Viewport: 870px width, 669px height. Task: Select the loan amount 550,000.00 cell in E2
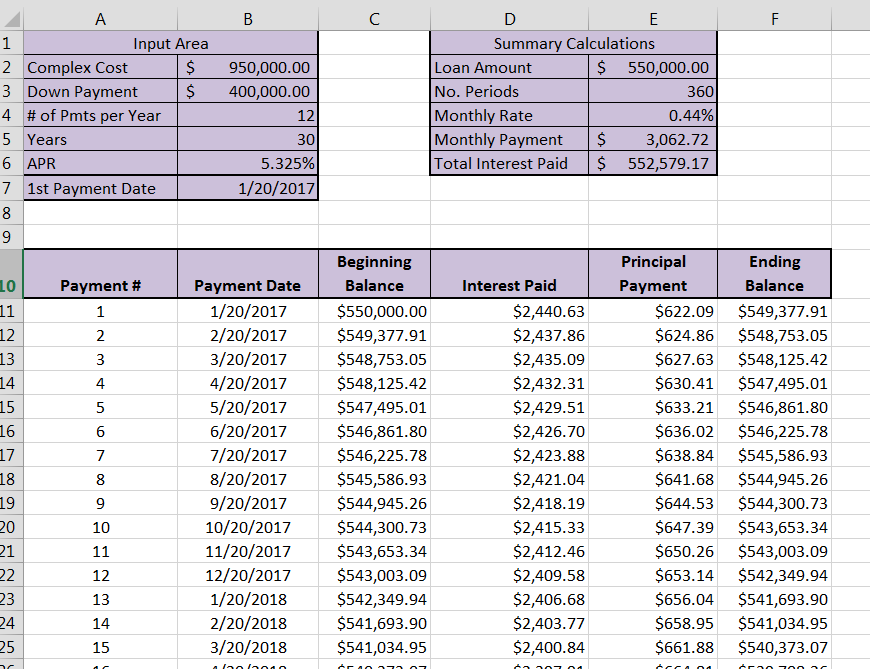tap(653, 67)
